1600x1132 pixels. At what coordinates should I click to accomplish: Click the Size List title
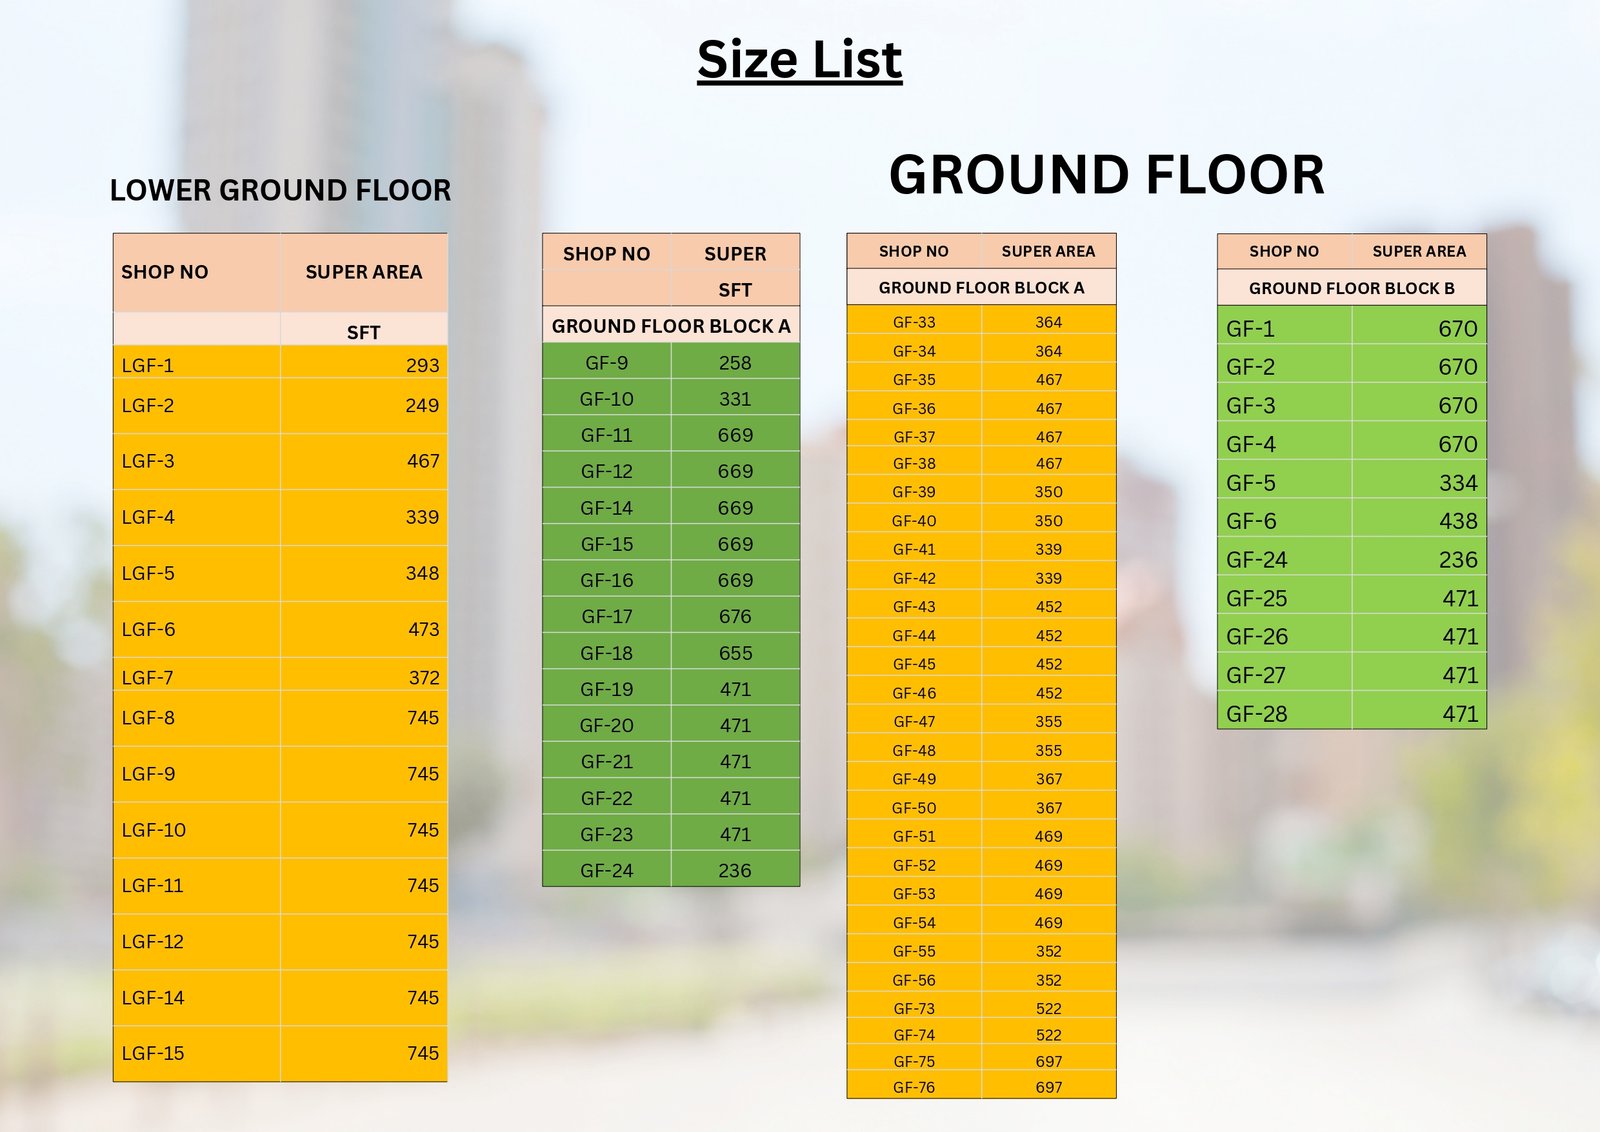[799, 60]
